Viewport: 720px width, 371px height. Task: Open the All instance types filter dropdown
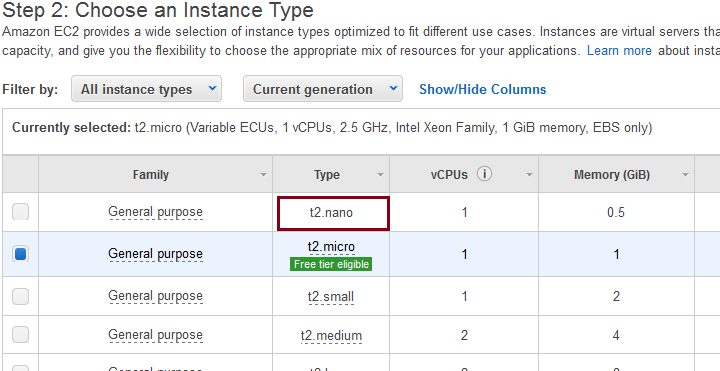pos(146,89)
